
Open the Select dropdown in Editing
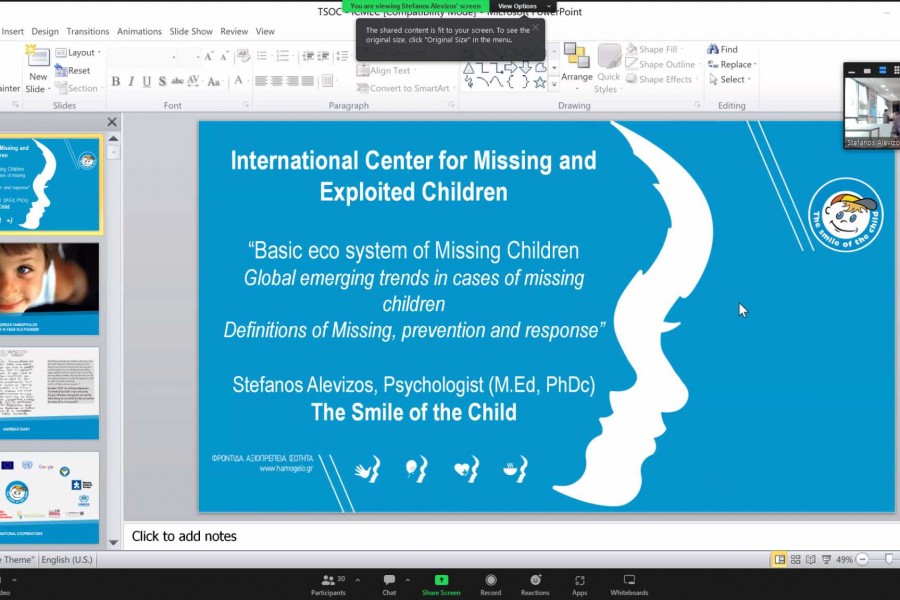[730, 80]
